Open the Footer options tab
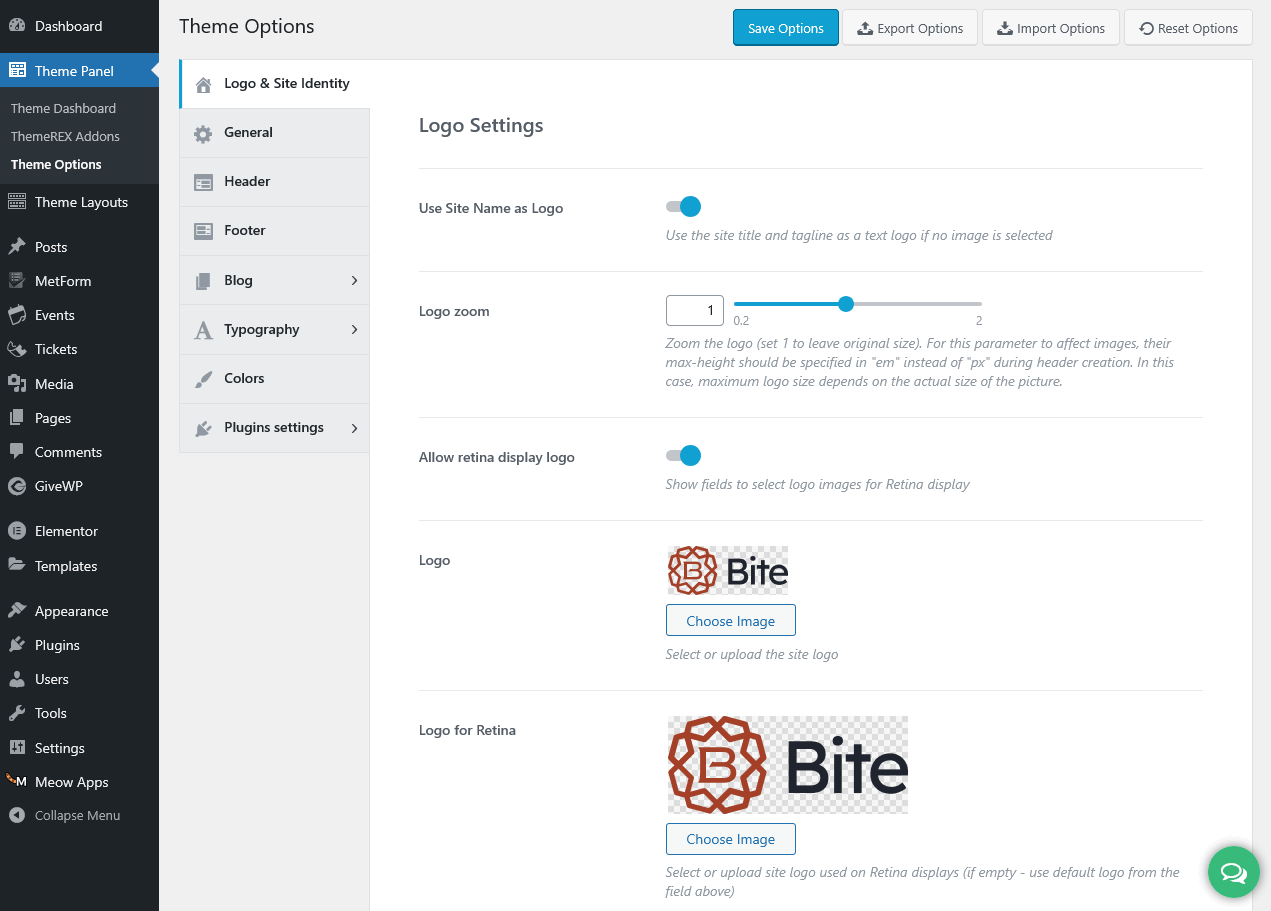The width and height of the screenshot is (1271, 911). click(275, 231)
